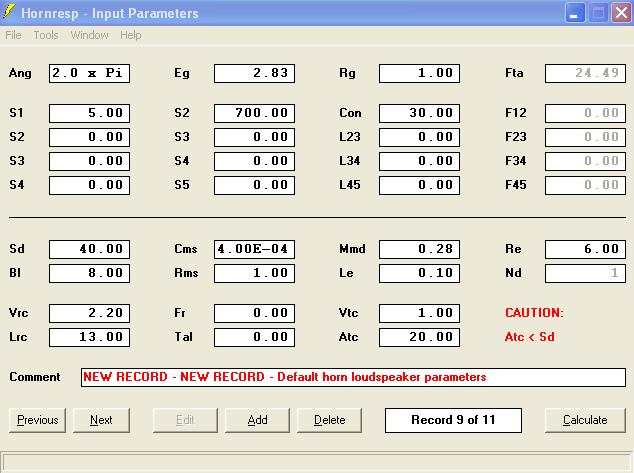
Task: Select the Bl field showing 8.00
Action: [89, 273]
